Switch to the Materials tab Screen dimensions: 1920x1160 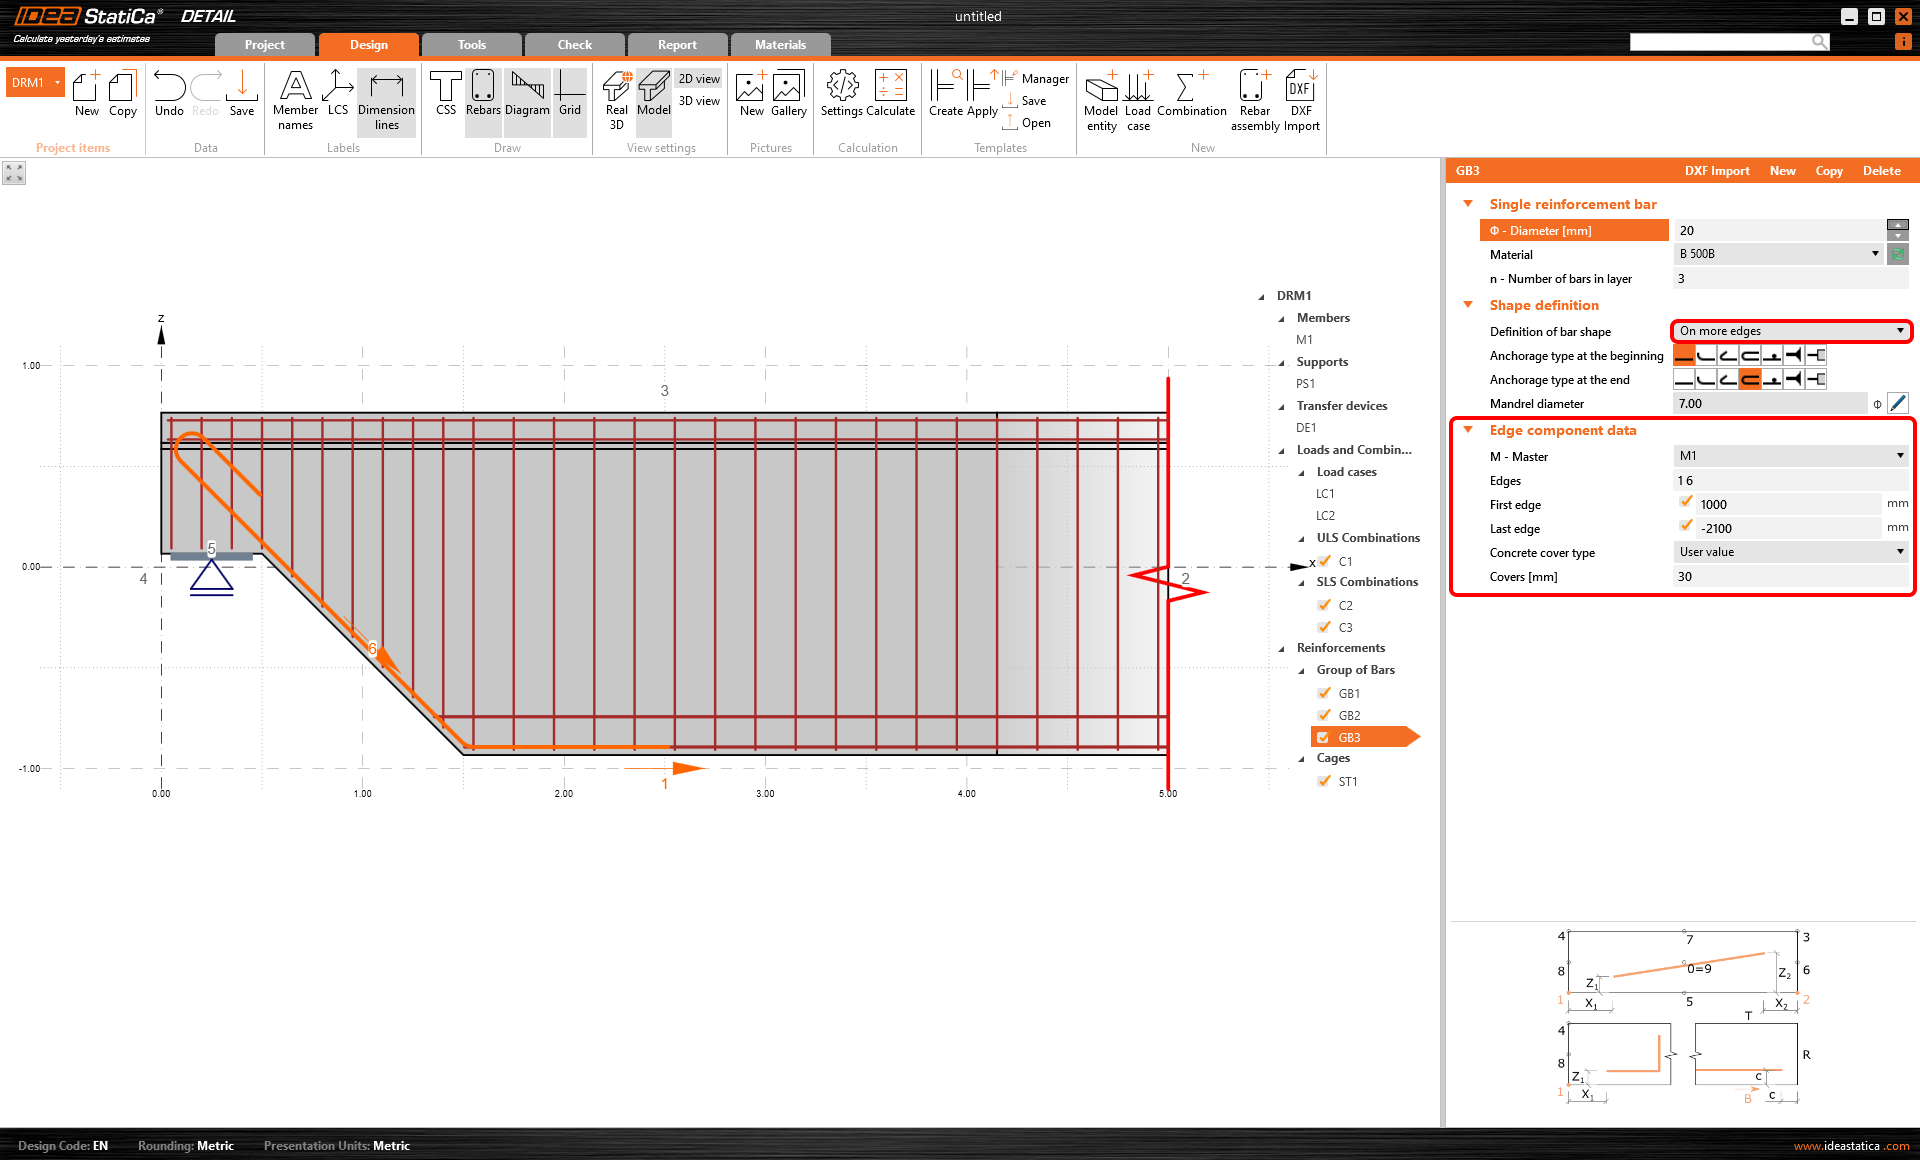coord(779,44)
